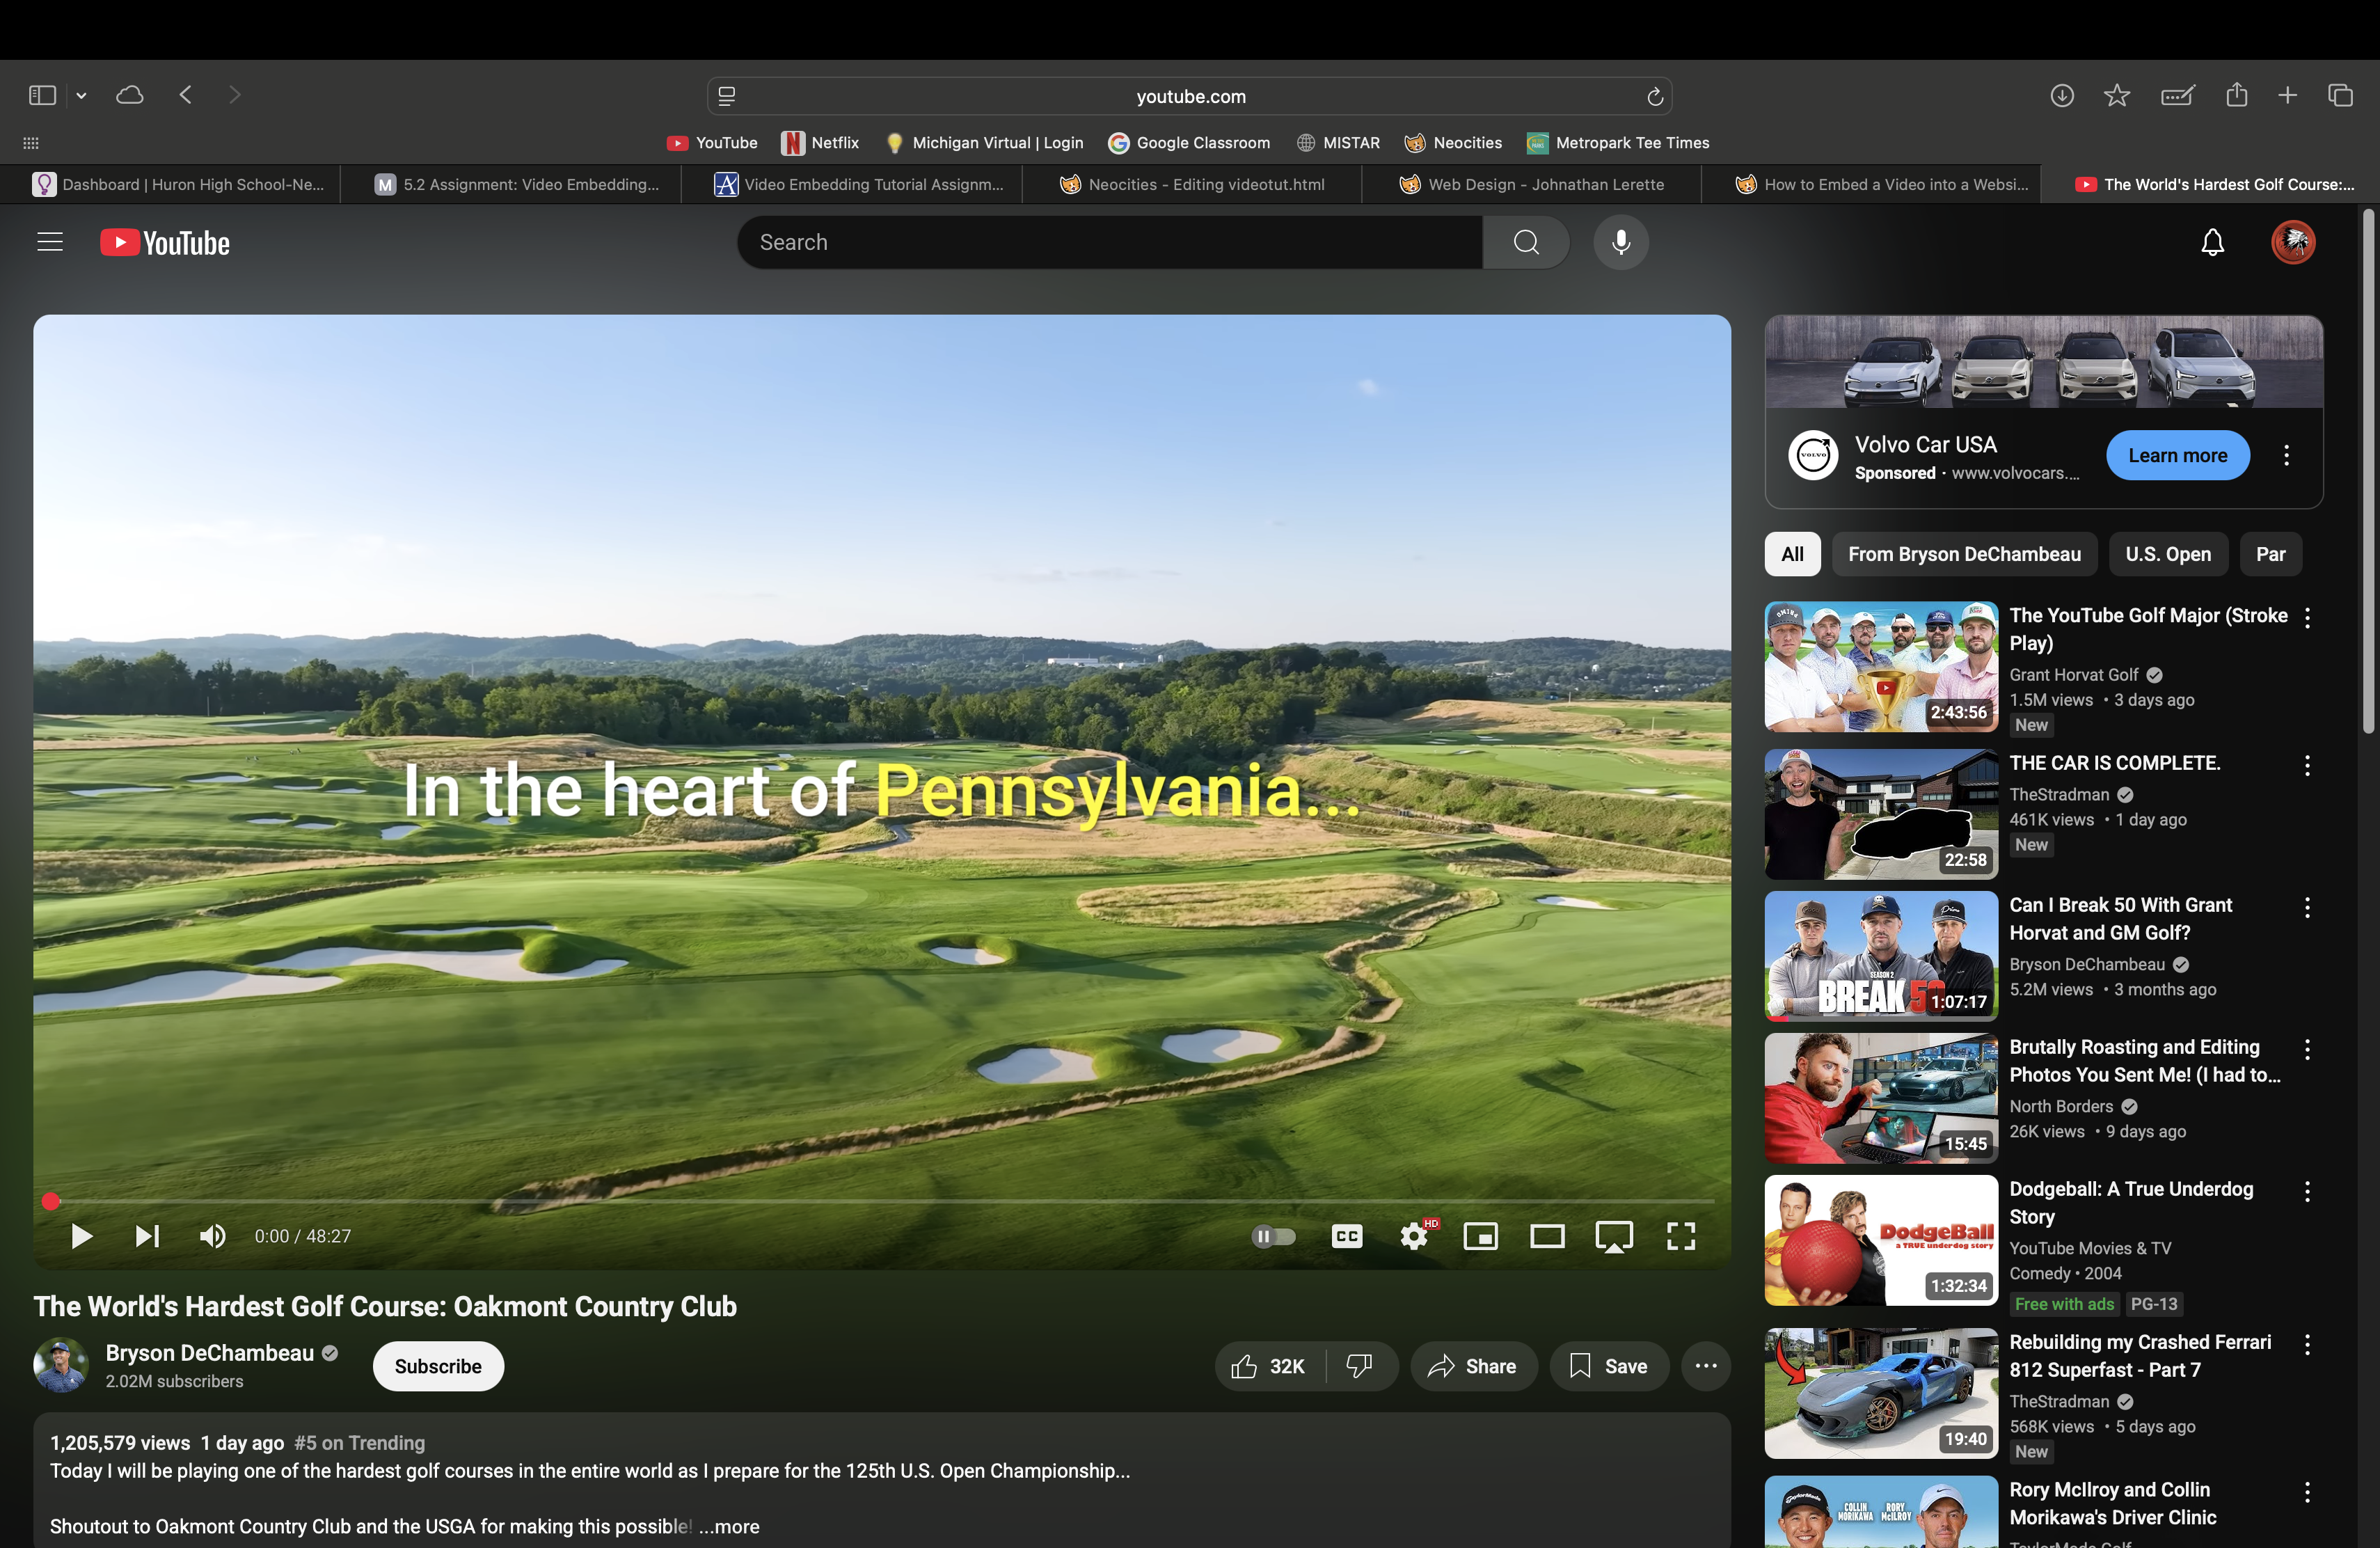Dislike the video with thumbs down
Viewport: 2380px width, 1548px height.
(1360, 1366)
